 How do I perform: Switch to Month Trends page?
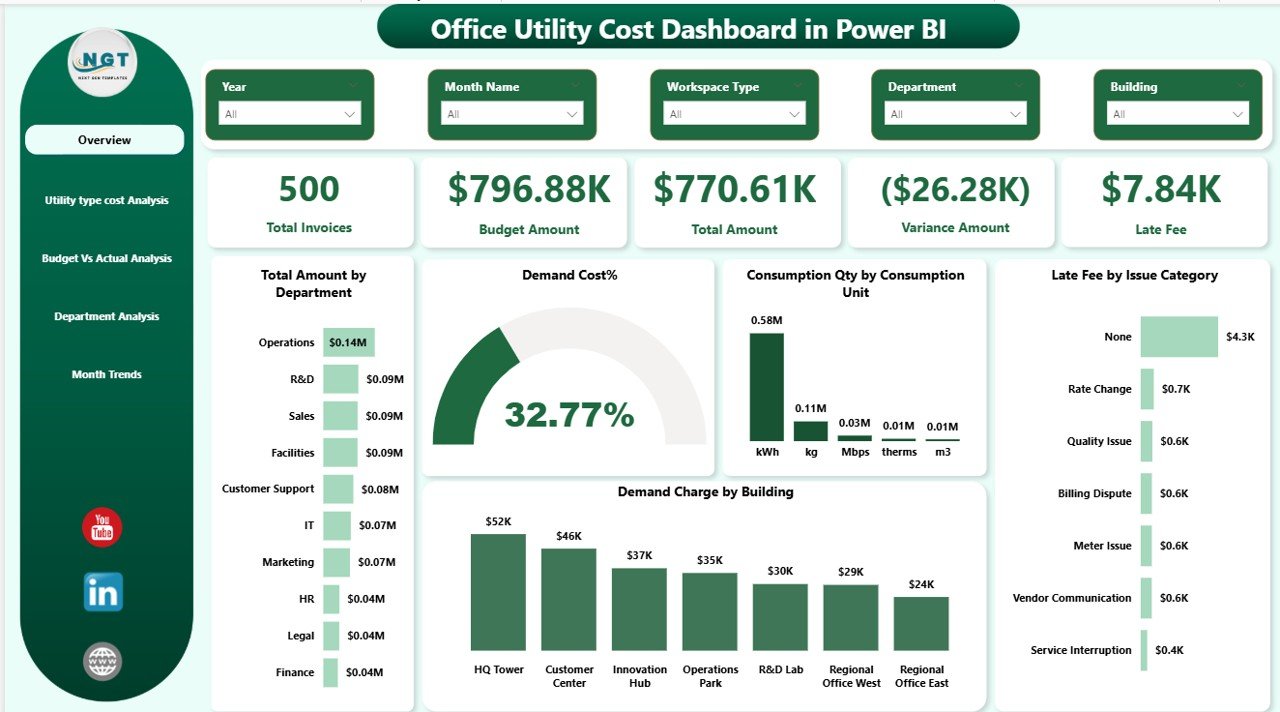click(x=106, y=374)
